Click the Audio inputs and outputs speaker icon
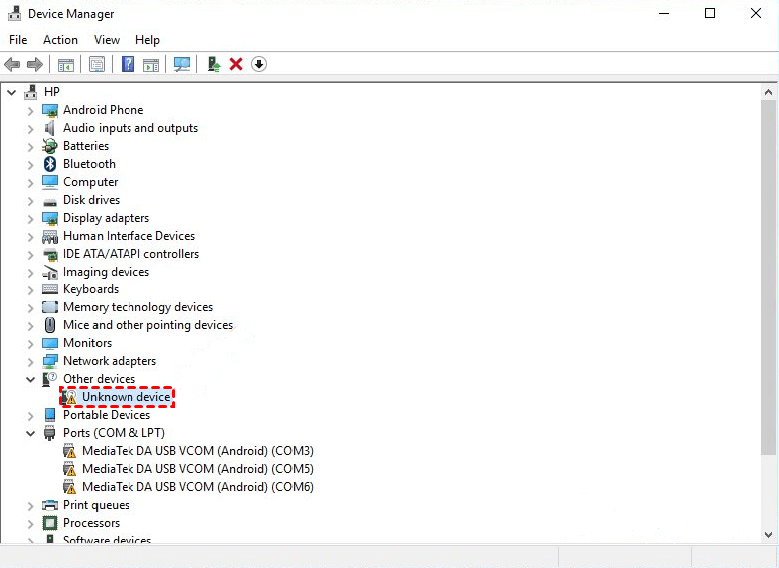Screen dimensions: 779x568 tap(50, 128)
